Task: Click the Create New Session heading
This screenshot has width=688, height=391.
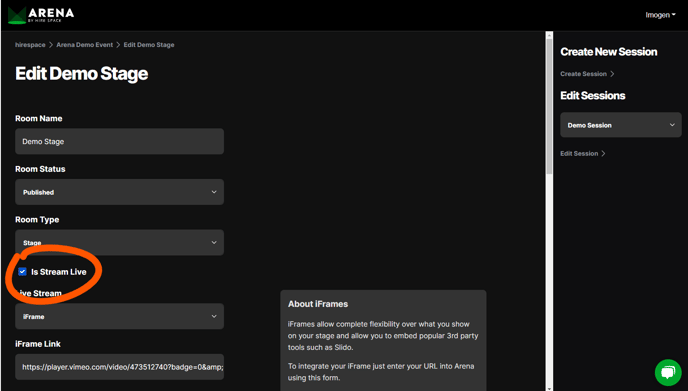Action: (x=609, y=52)
